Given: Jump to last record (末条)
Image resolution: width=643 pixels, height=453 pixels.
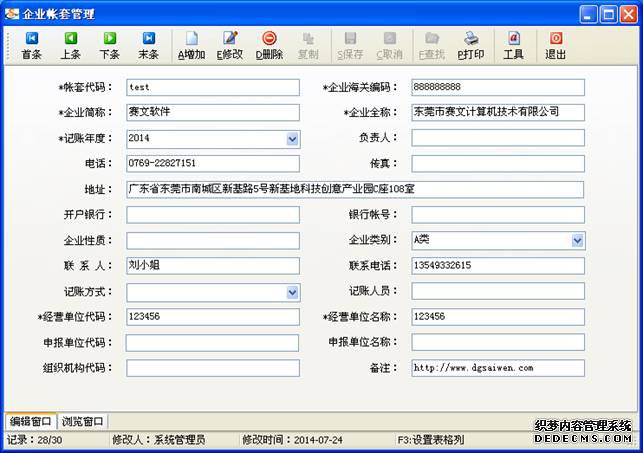Looking at the screenshot, I should [148, 45].
